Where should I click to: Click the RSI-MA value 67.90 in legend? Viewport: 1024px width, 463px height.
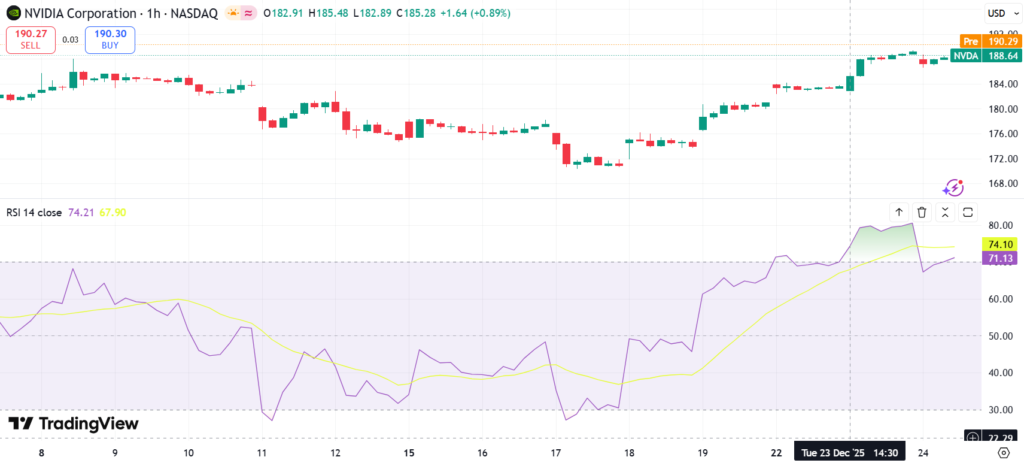tap(113, 212)
